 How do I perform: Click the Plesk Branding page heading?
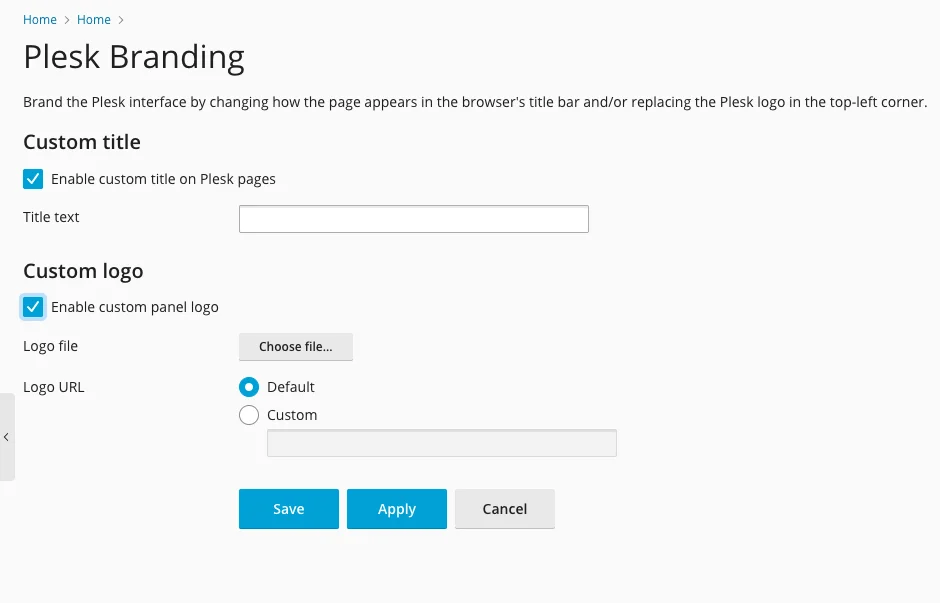(x=133, y=57)
